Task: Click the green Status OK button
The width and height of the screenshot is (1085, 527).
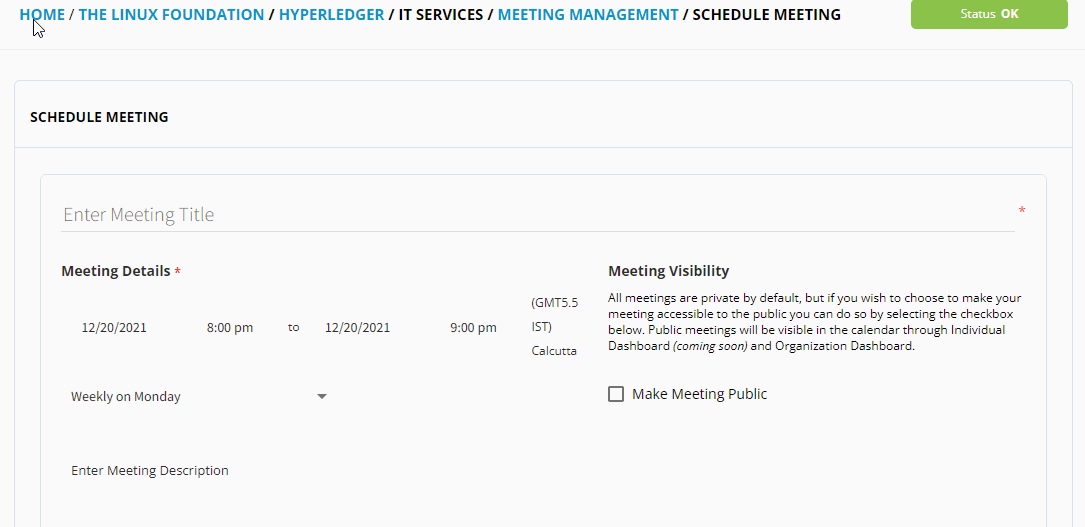Action: tap(989, 14)
